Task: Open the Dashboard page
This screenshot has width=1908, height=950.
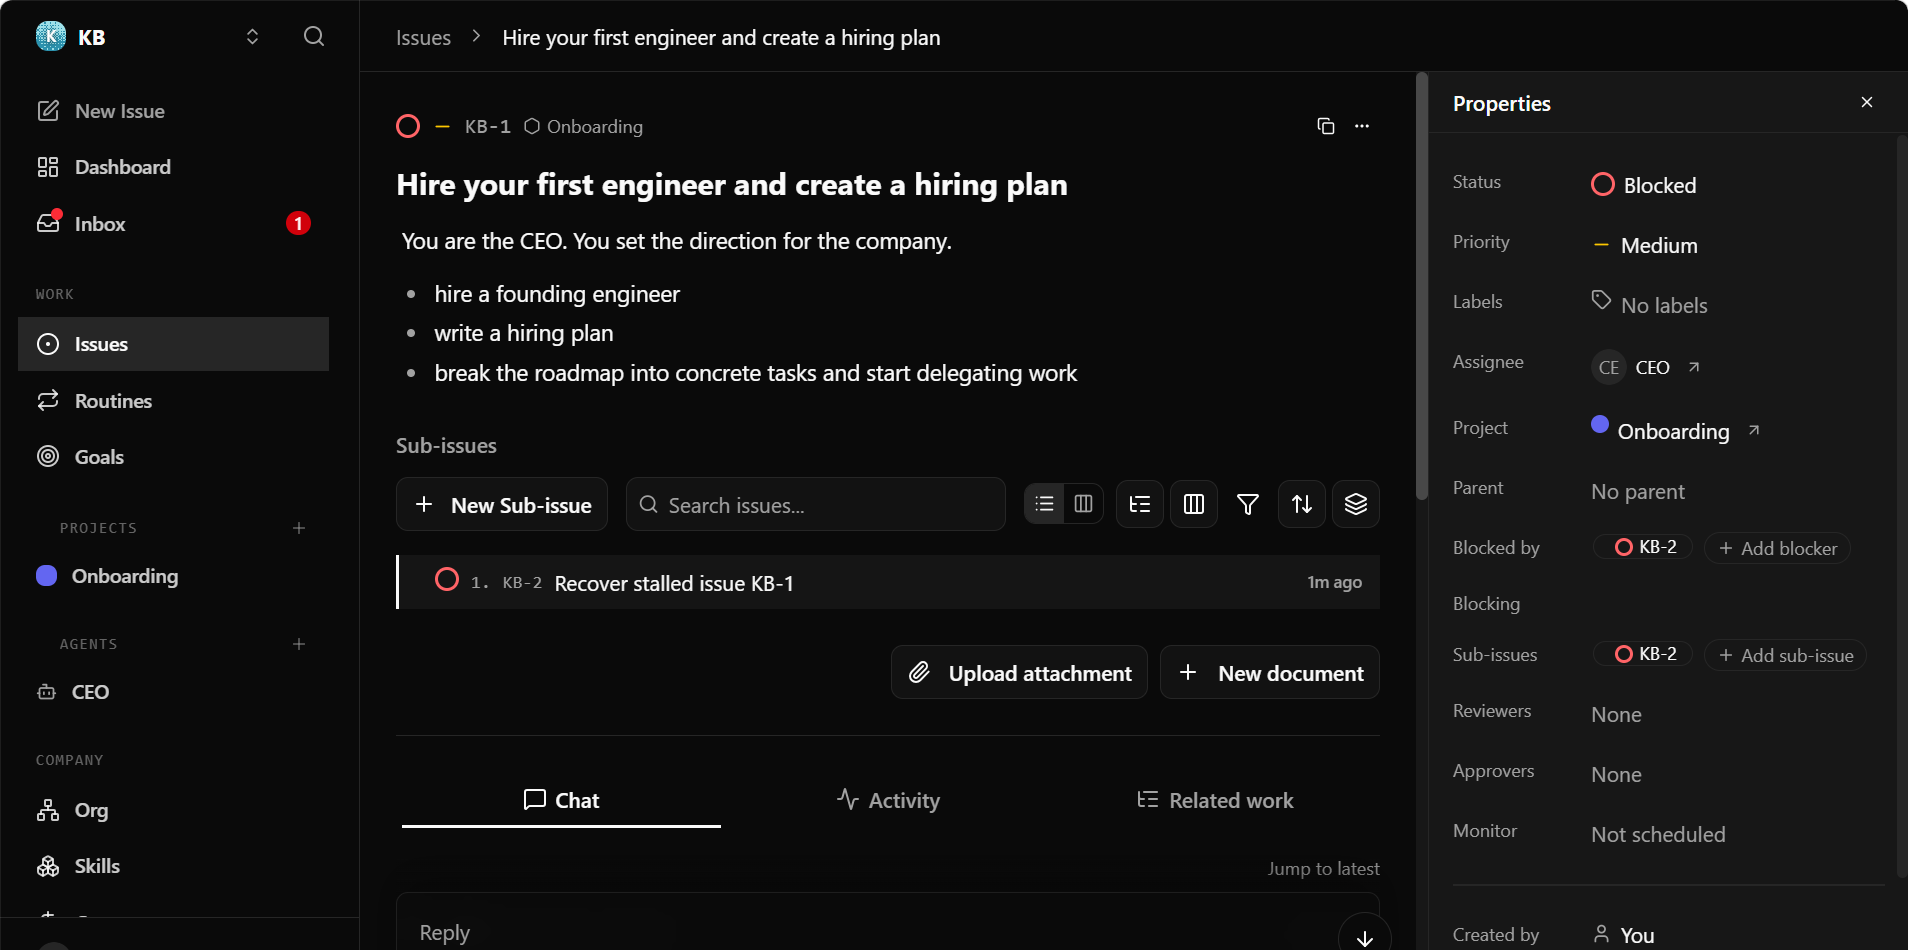Action: pos(173,167)
